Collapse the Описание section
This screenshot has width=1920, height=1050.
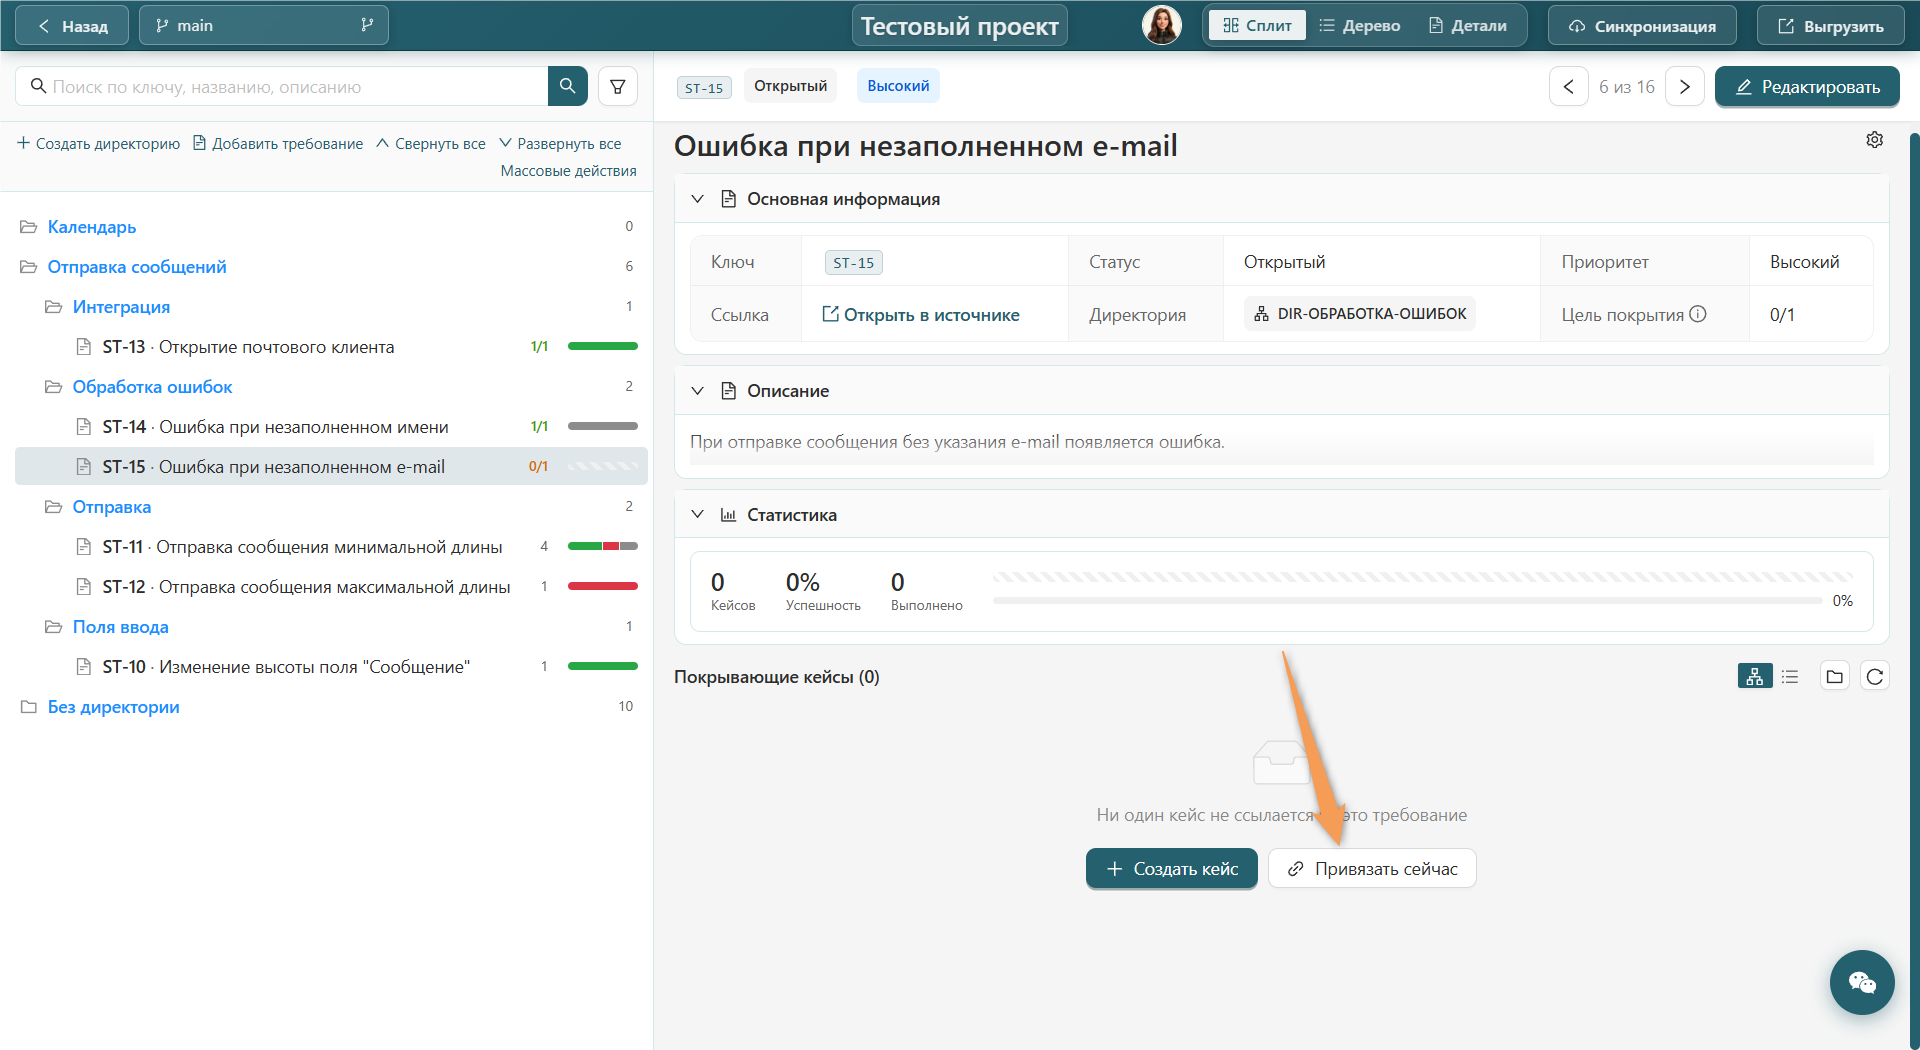tap(698, 391)
